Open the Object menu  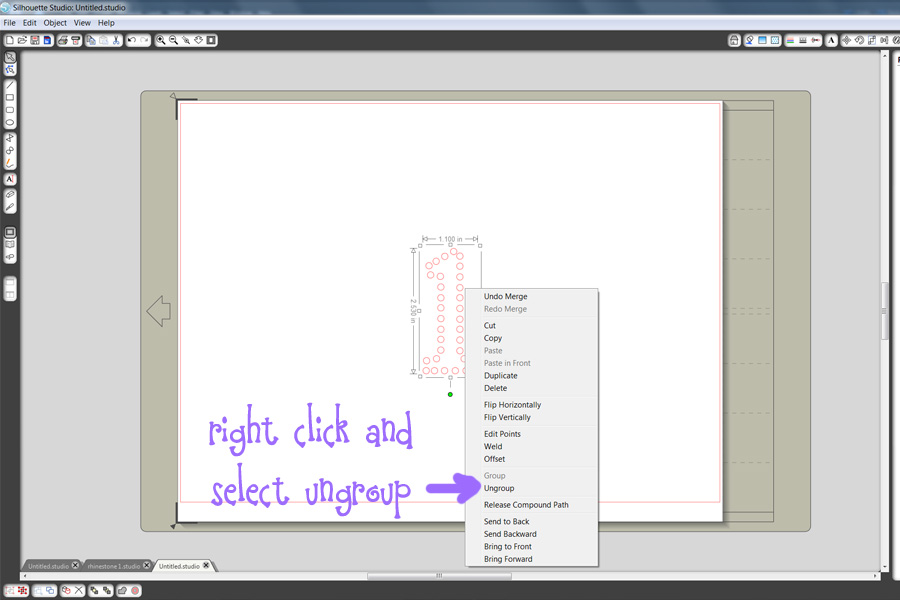pos(55,22)
